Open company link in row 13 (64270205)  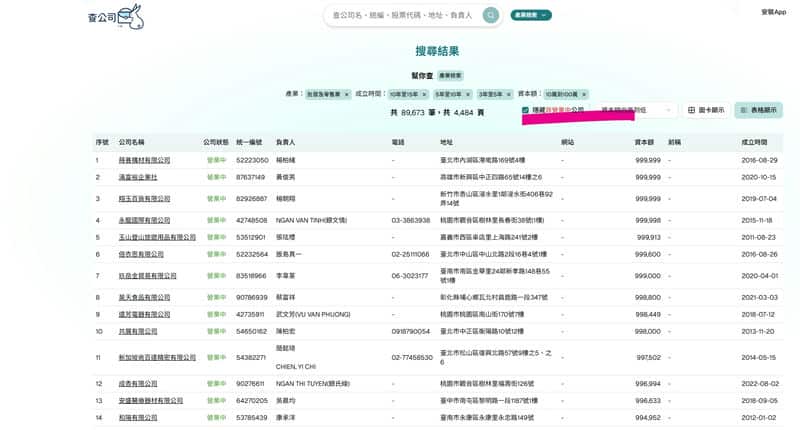(151, 400)
